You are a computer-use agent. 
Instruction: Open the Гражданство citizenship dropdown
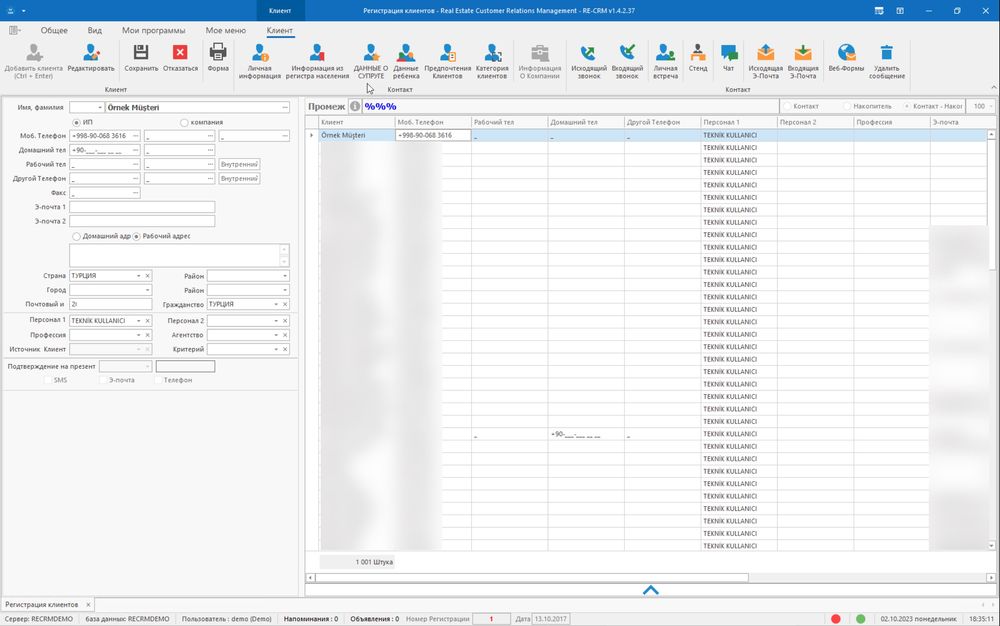(x=276, y=305)
